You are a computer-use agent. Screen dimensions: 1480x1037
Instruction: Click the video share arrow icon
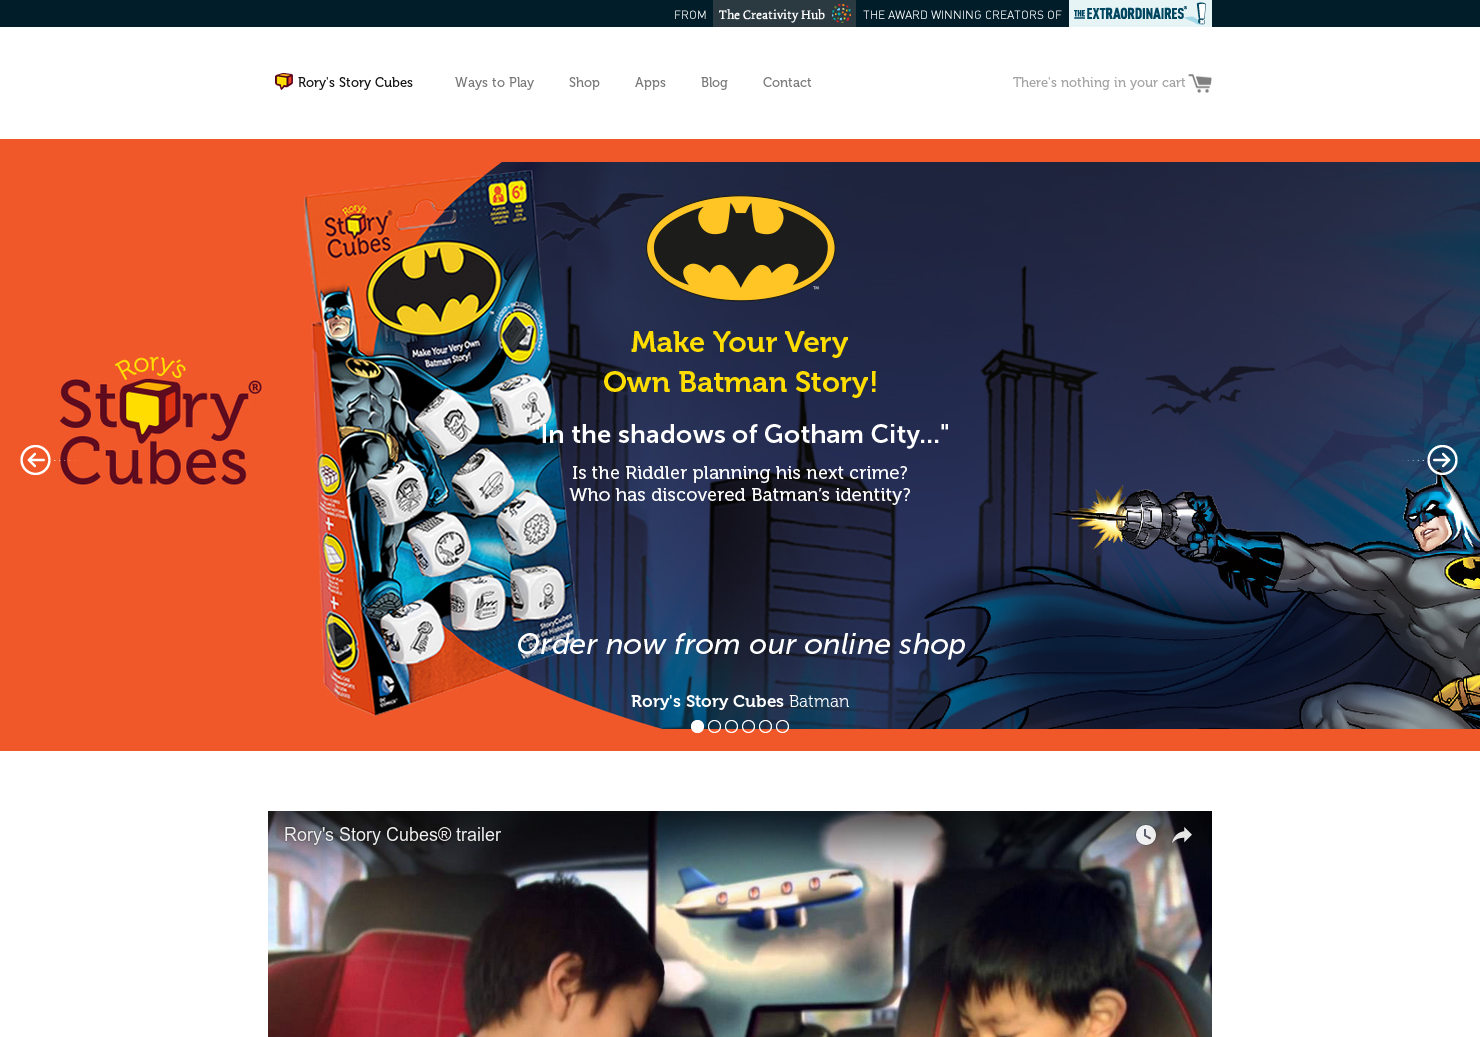pos(1182,835)
